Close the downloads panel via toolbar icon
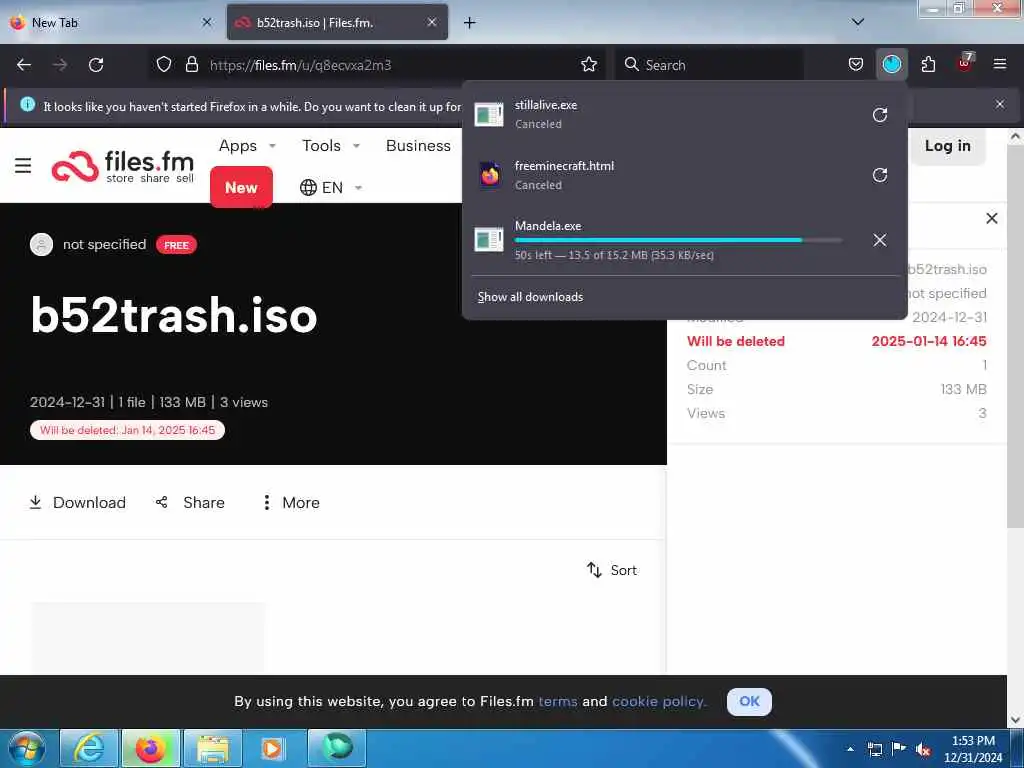 point(891,65)
